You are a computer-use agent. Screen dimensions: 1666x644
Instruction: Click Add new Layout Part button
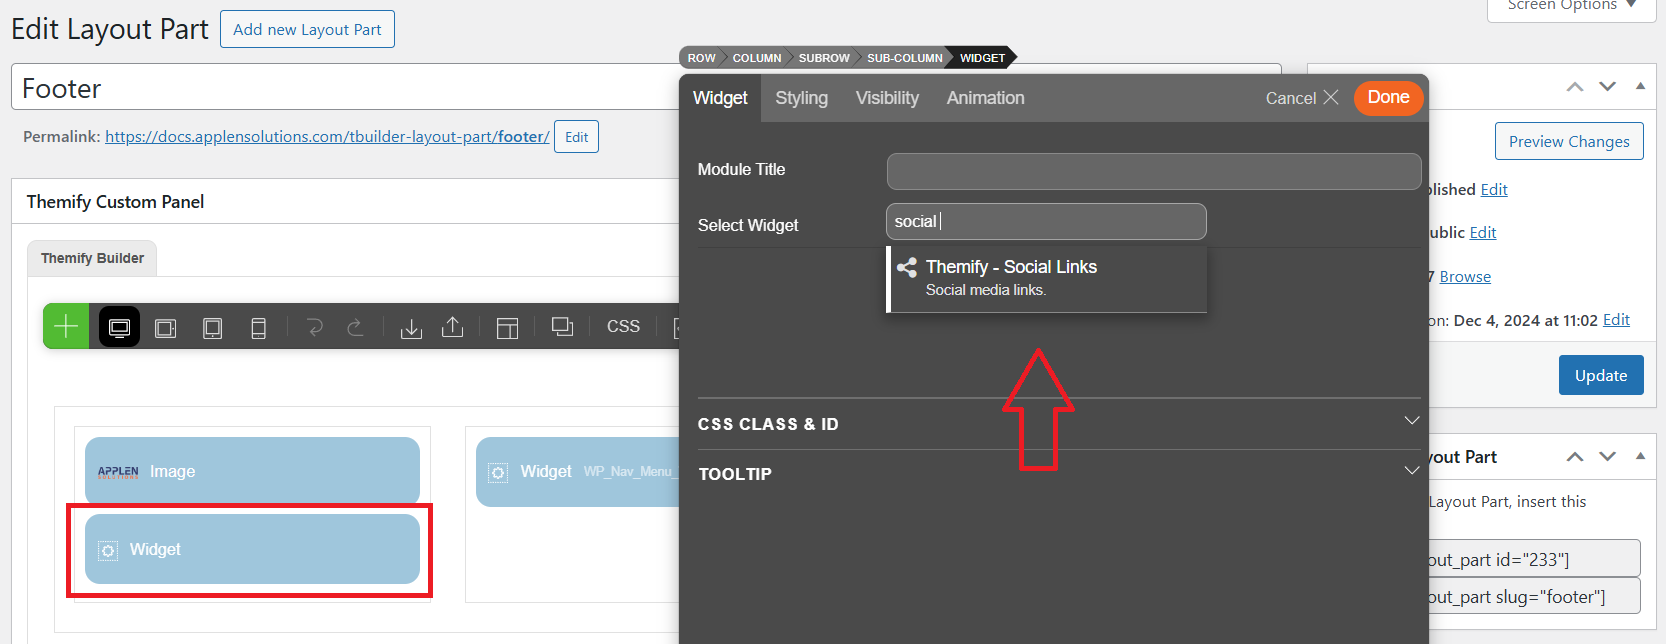307,29
